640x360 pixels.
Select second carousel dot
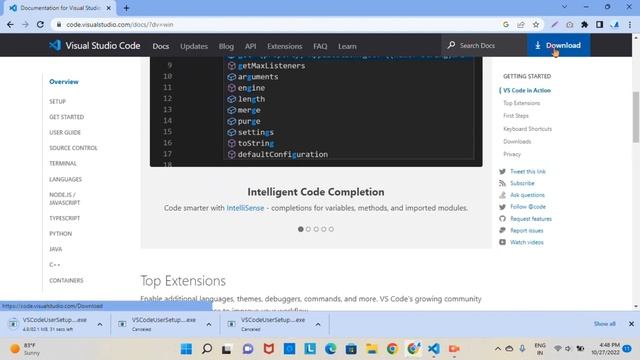[x=308, y=229]
